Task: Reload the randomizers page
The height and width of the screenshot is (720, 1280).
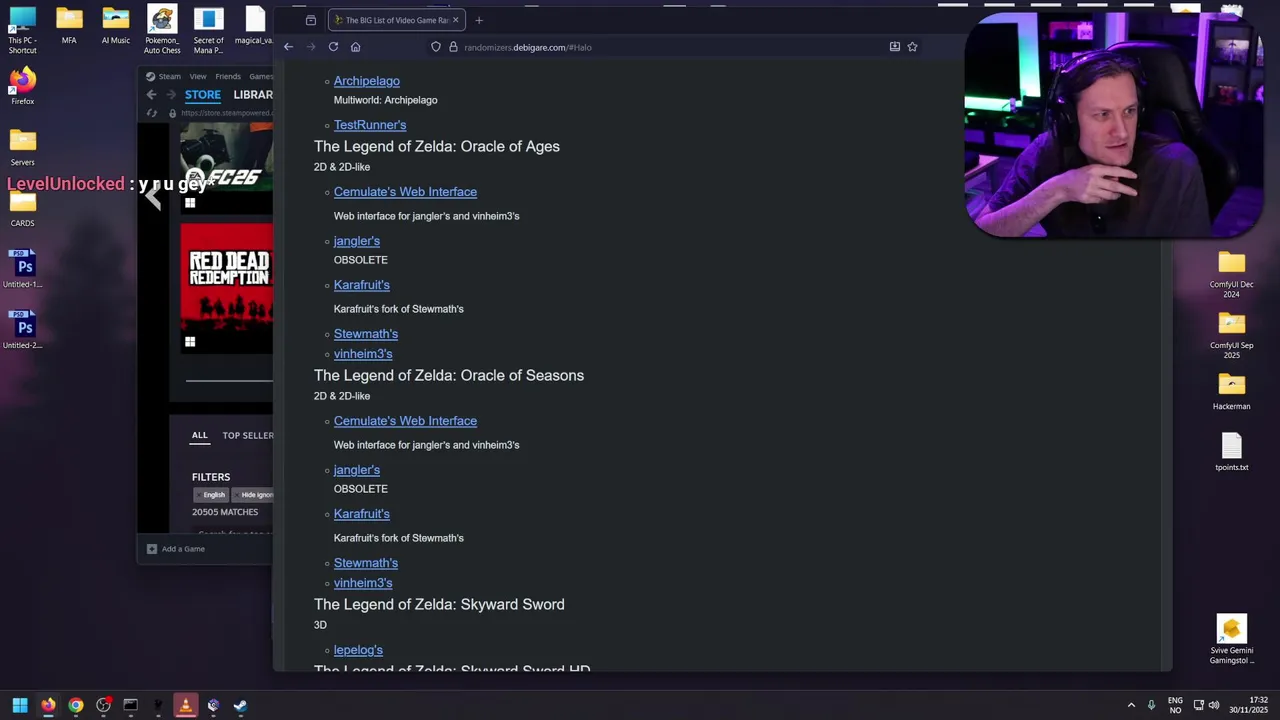Action: point(333,47)
